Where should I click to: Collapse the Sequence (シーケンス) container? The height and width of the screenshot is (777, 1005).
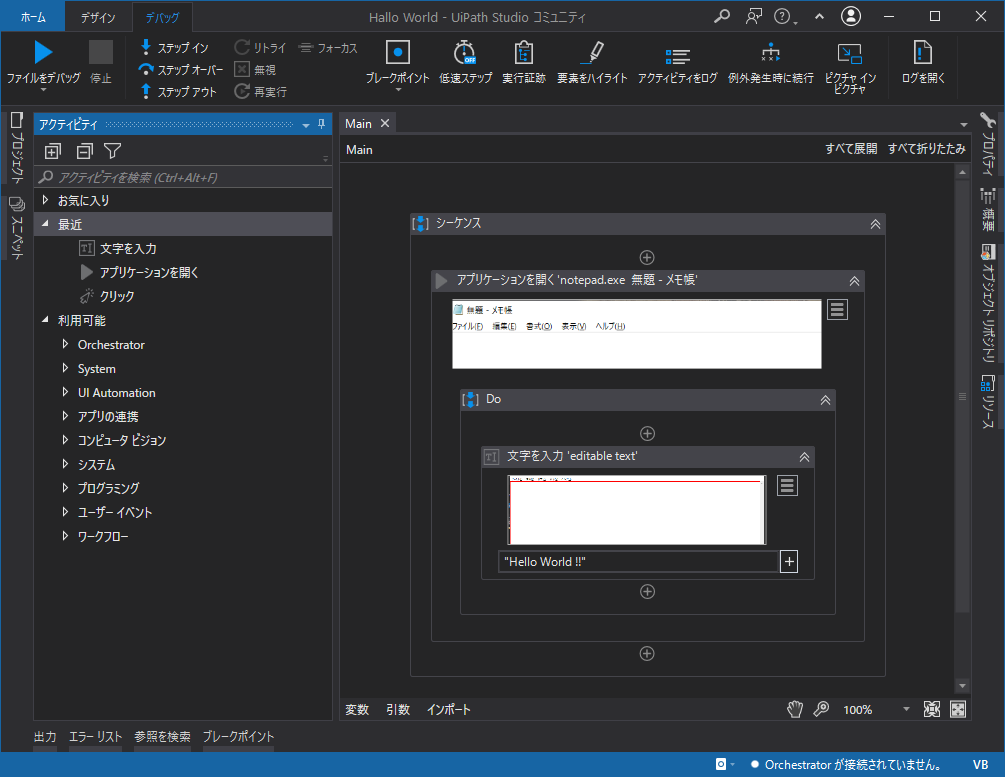point(875,224)
